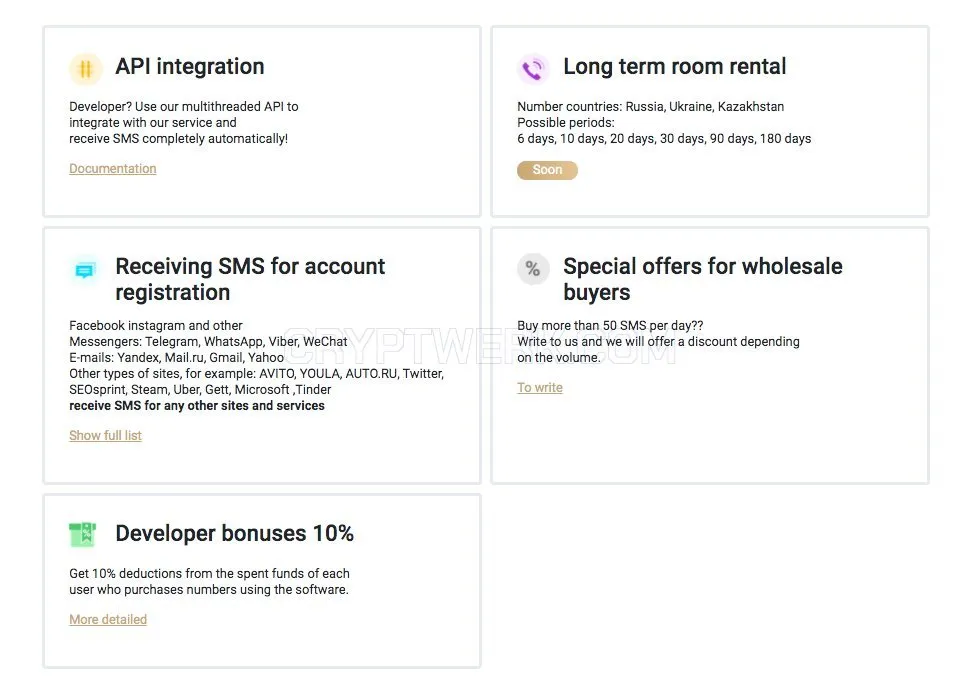The width and height of the screenshot is (960, 693).
Task: Select the Long term room rental heading
Action: click(675, 66)
